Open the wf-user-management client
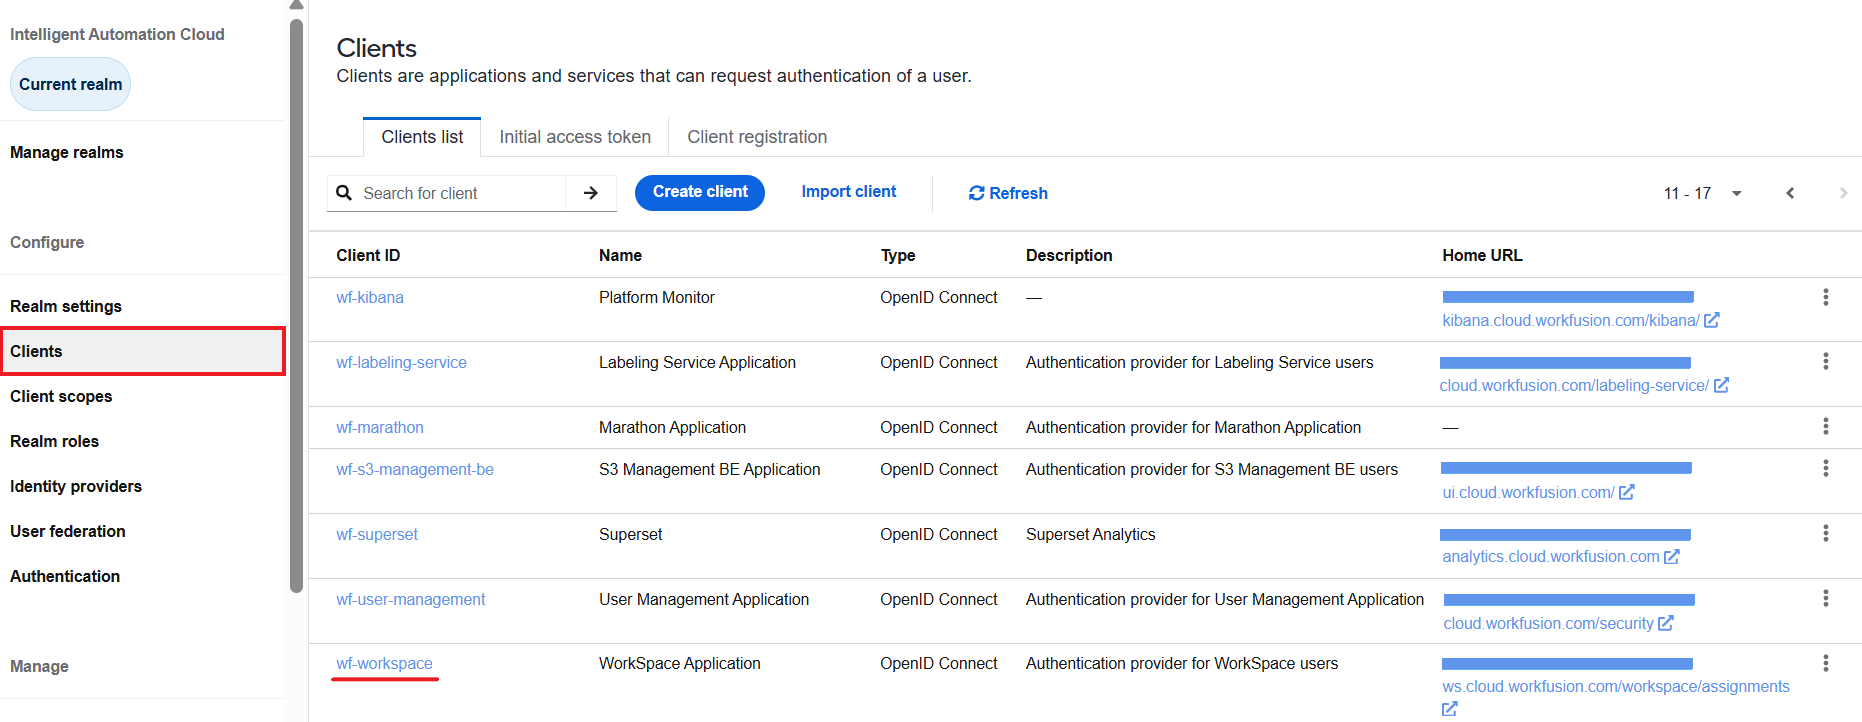Screen dimensions: 1862x722 coord(411,599)
